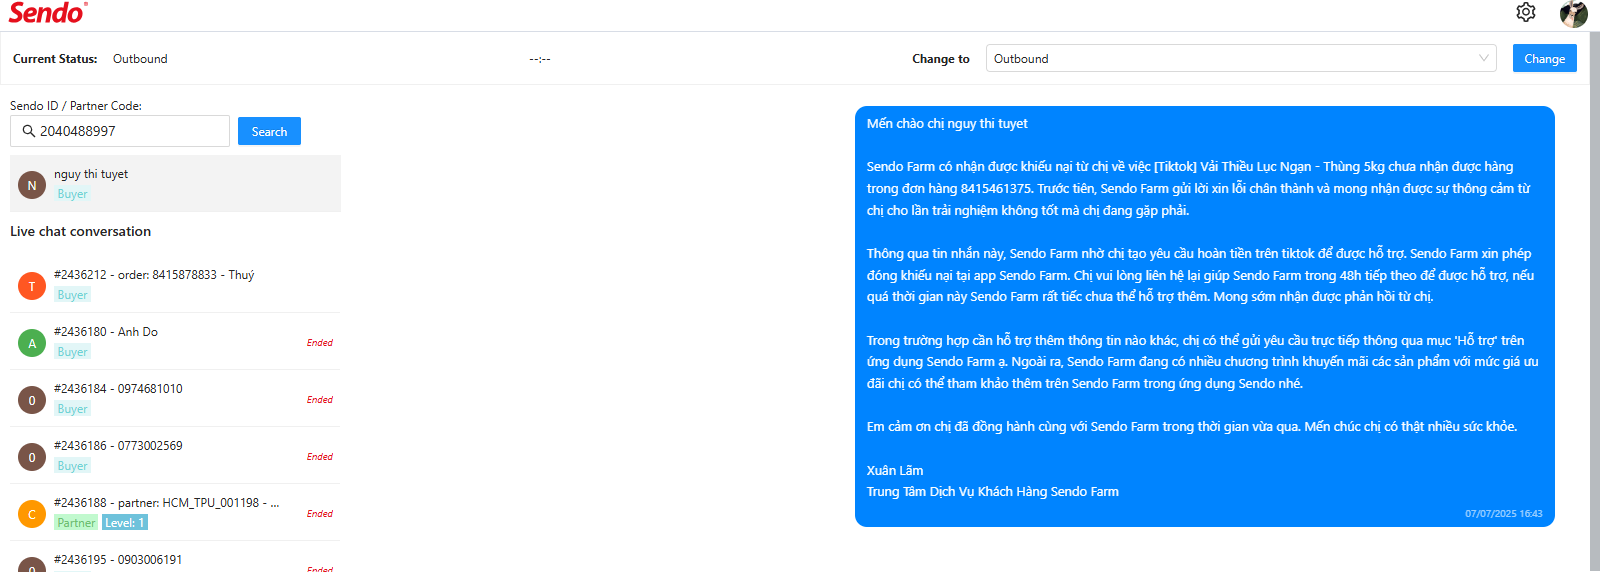The image size is (1600, 572).
Task: Click Ended status of chat #2436188
Action: [320, 514]
